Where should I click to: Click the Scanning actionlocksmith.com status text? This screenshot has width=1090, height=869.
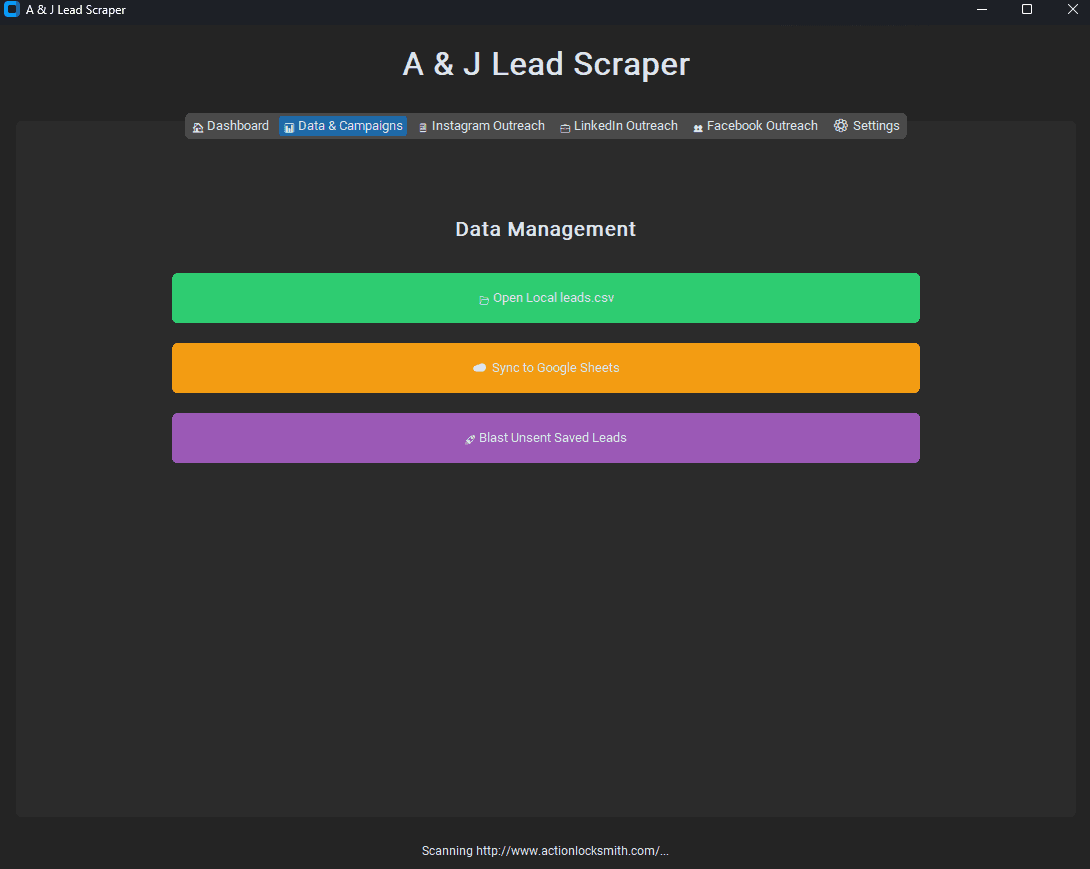(x=545, y=851)
